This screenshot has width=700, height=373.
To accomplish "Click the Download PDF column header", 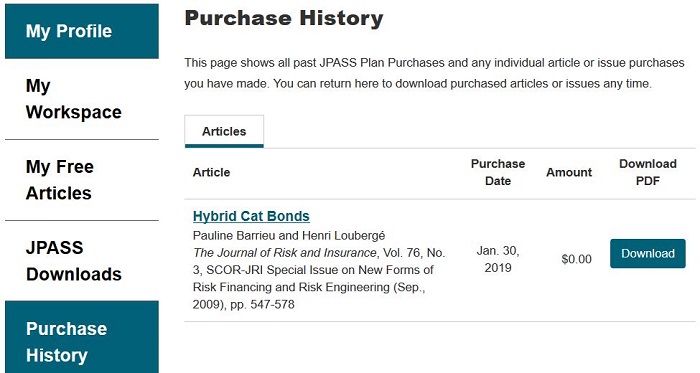I will pyautogui.click(x=648, y=172).
